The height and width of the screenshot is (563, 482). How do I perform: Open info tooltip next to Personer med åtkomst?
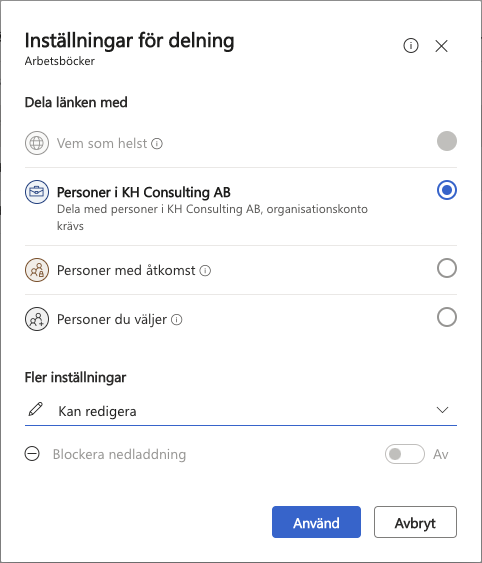(205, 270)
